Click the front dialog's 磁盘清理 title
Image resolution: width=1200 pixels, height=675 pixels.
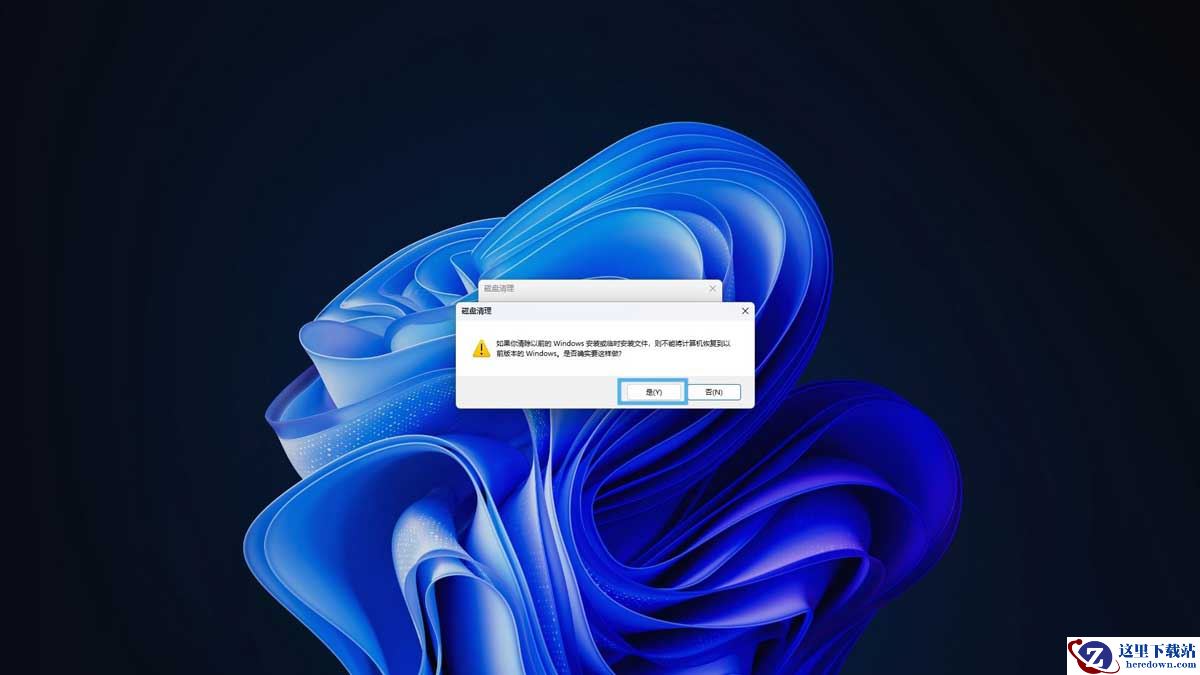click(476, 312)
